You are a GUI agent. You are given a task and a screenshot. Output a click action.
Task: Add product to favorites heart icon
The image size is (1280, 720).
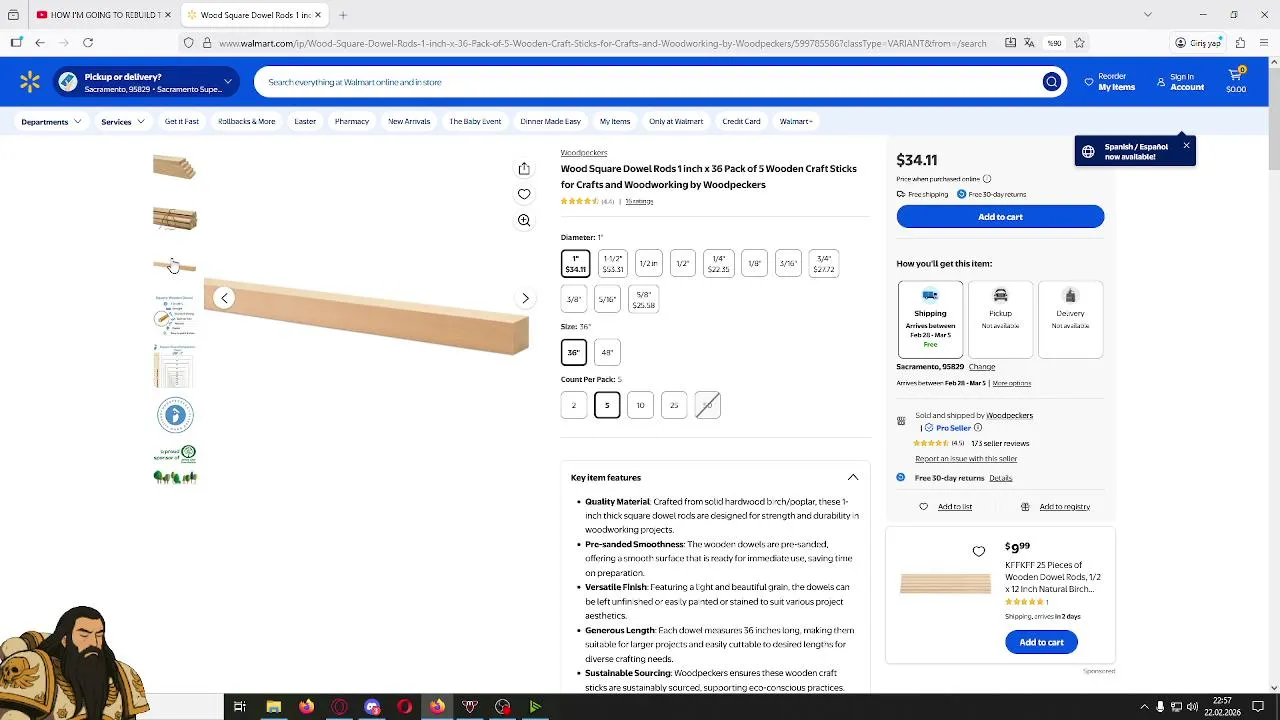[524, 194]
